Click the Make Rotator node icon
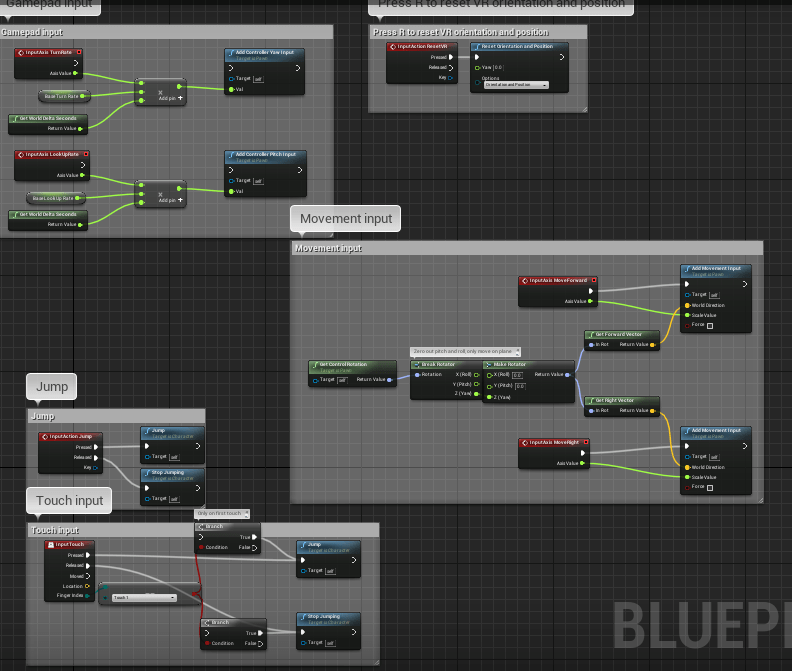The image size is (792, 671). (x=488, y=364)
